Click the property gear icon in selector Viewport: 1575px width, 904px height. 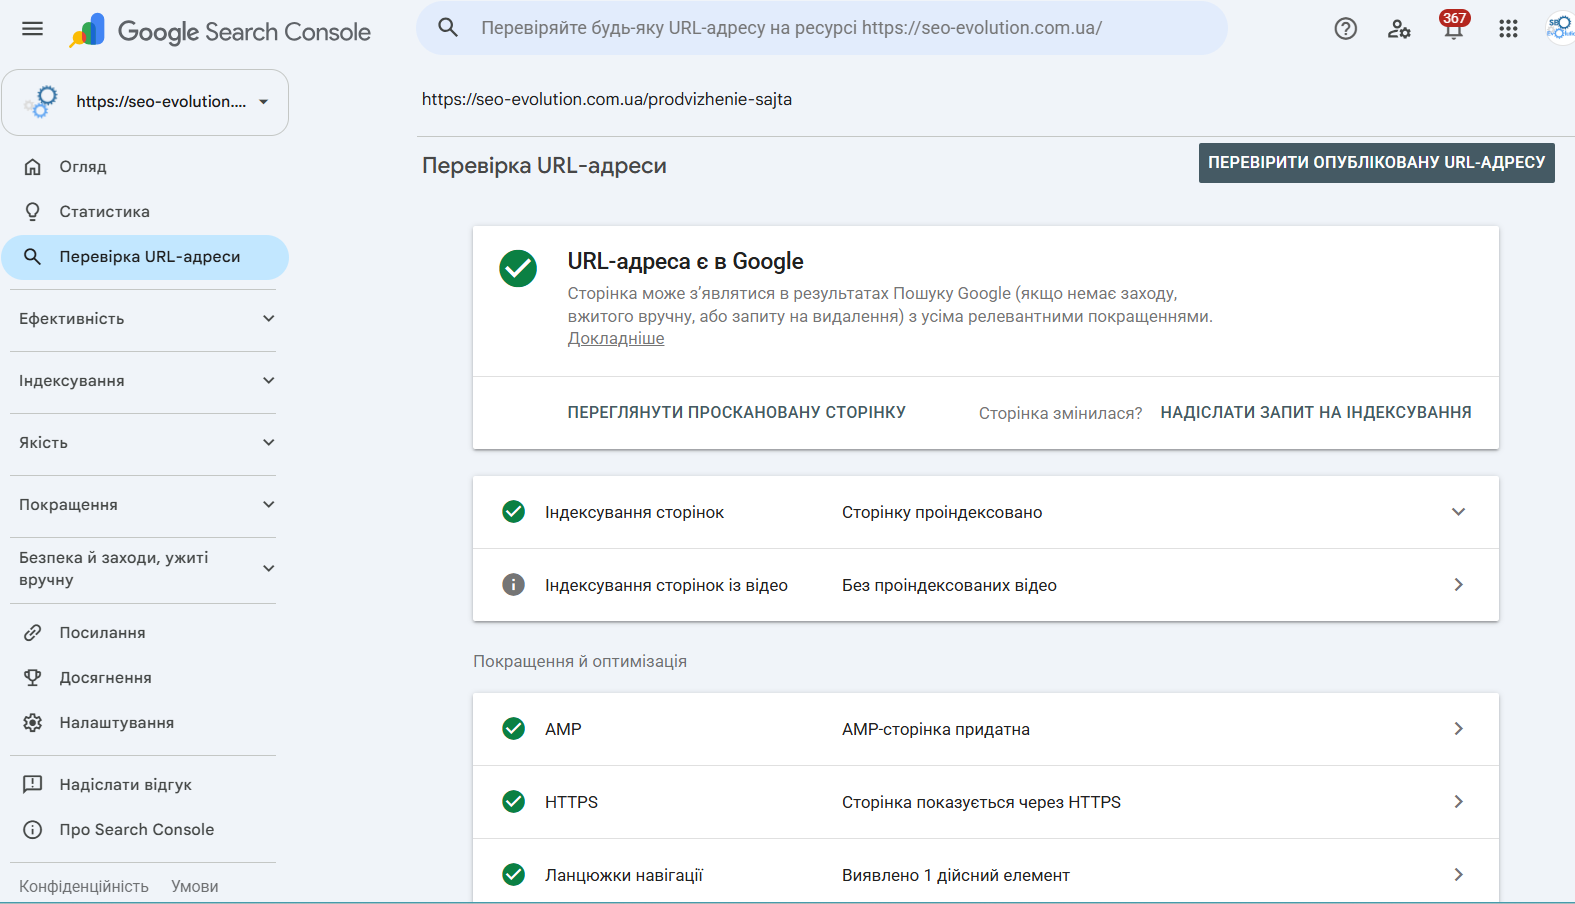click(x=42, y=101)
